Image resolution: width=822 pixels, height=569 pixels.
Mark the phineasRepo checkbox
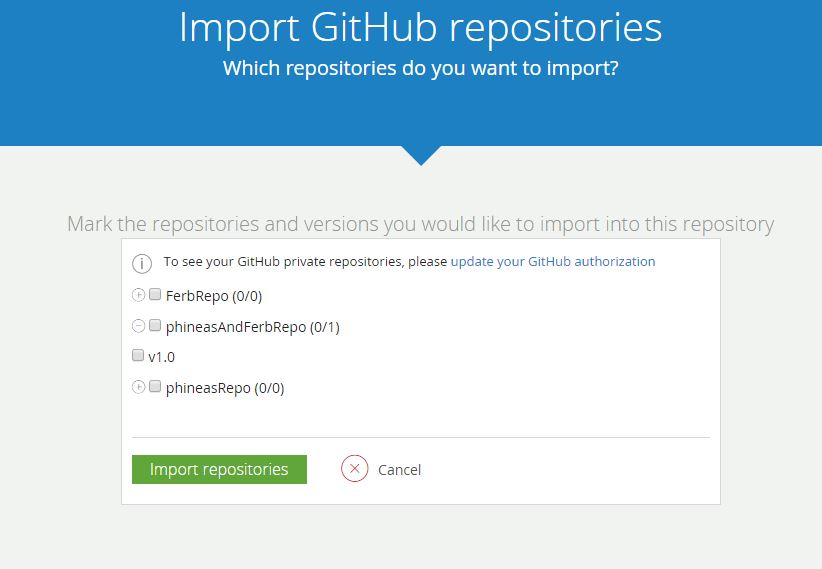155,387
